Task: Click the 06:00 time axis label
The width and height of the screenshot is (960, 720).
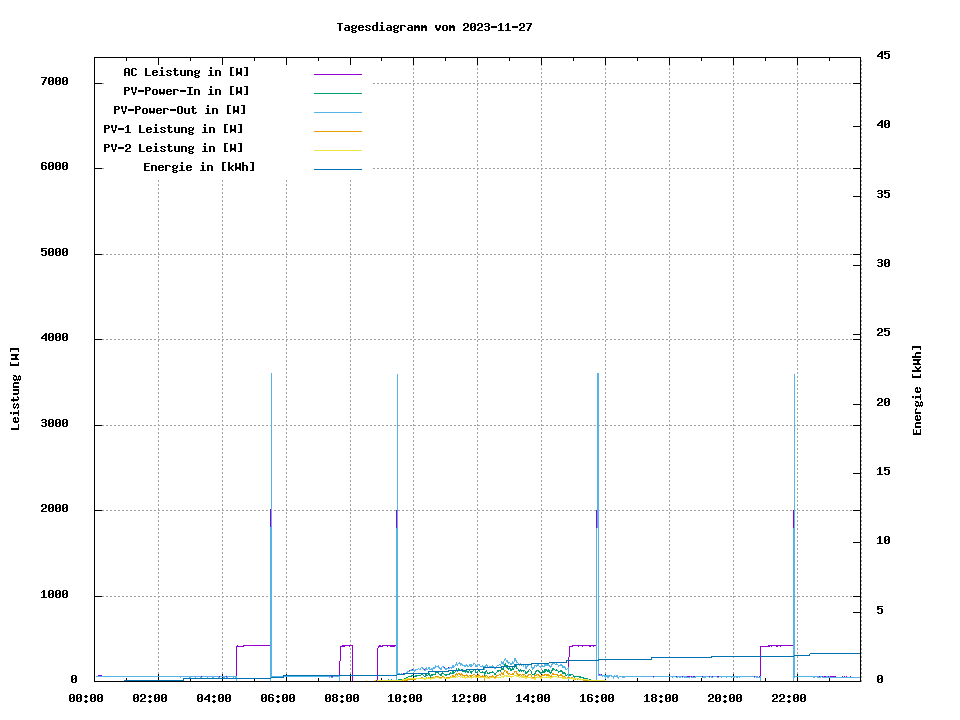Action: pyautogui.click(x=277, y=698)
